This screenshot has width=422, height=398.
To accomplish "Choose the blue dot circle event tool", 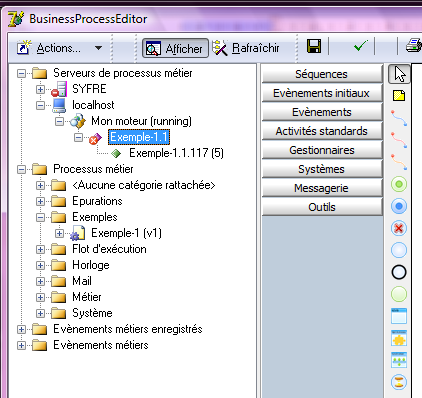I will click(x=399, y=206).
